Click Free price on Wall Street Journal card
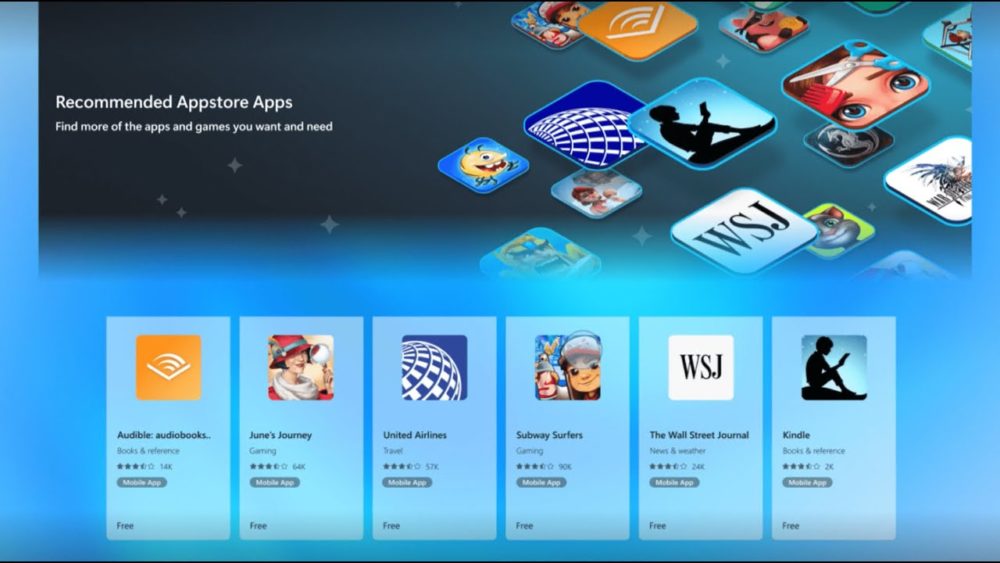The height and width of the screenshot is (563, 1000). click(658, 526)
